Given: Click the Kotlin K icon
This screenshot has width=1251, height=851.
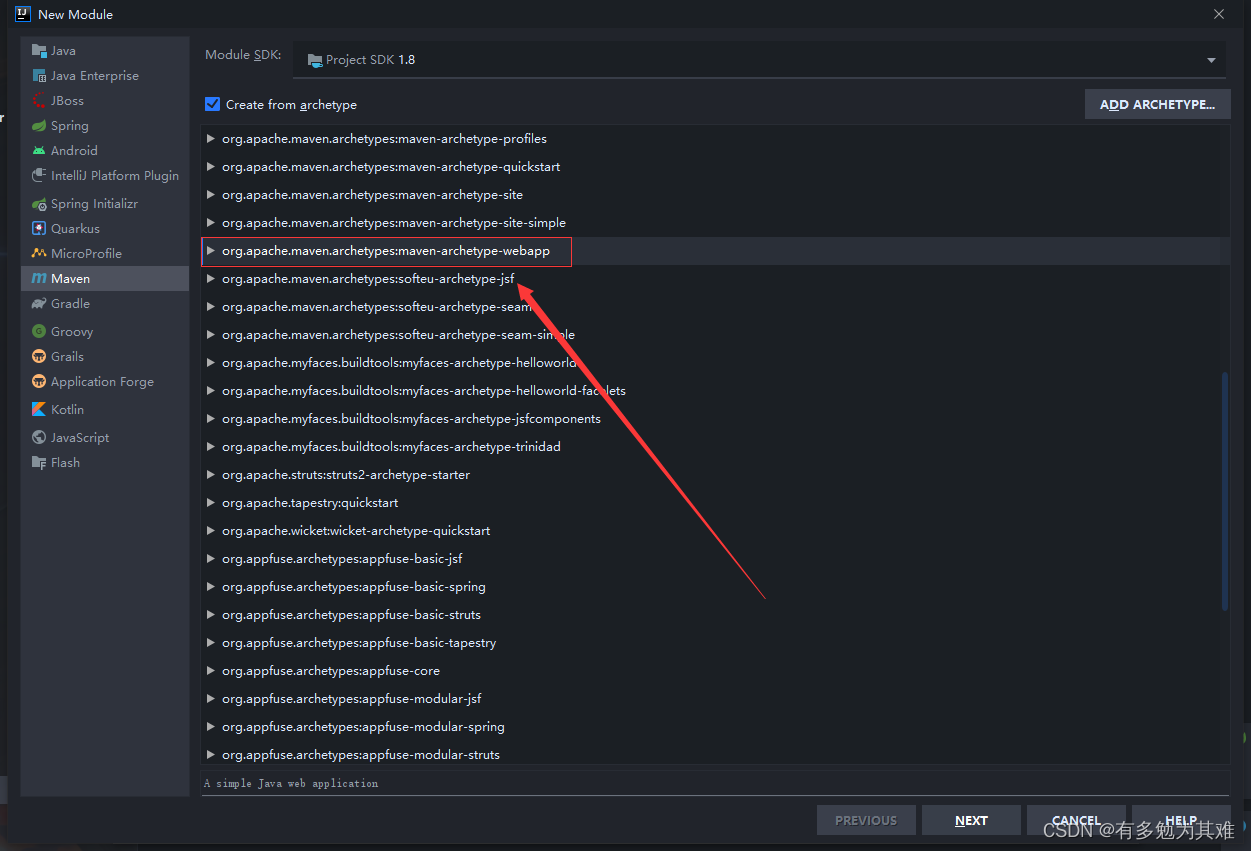Looking at the screenshot, I should click(39, 410).
